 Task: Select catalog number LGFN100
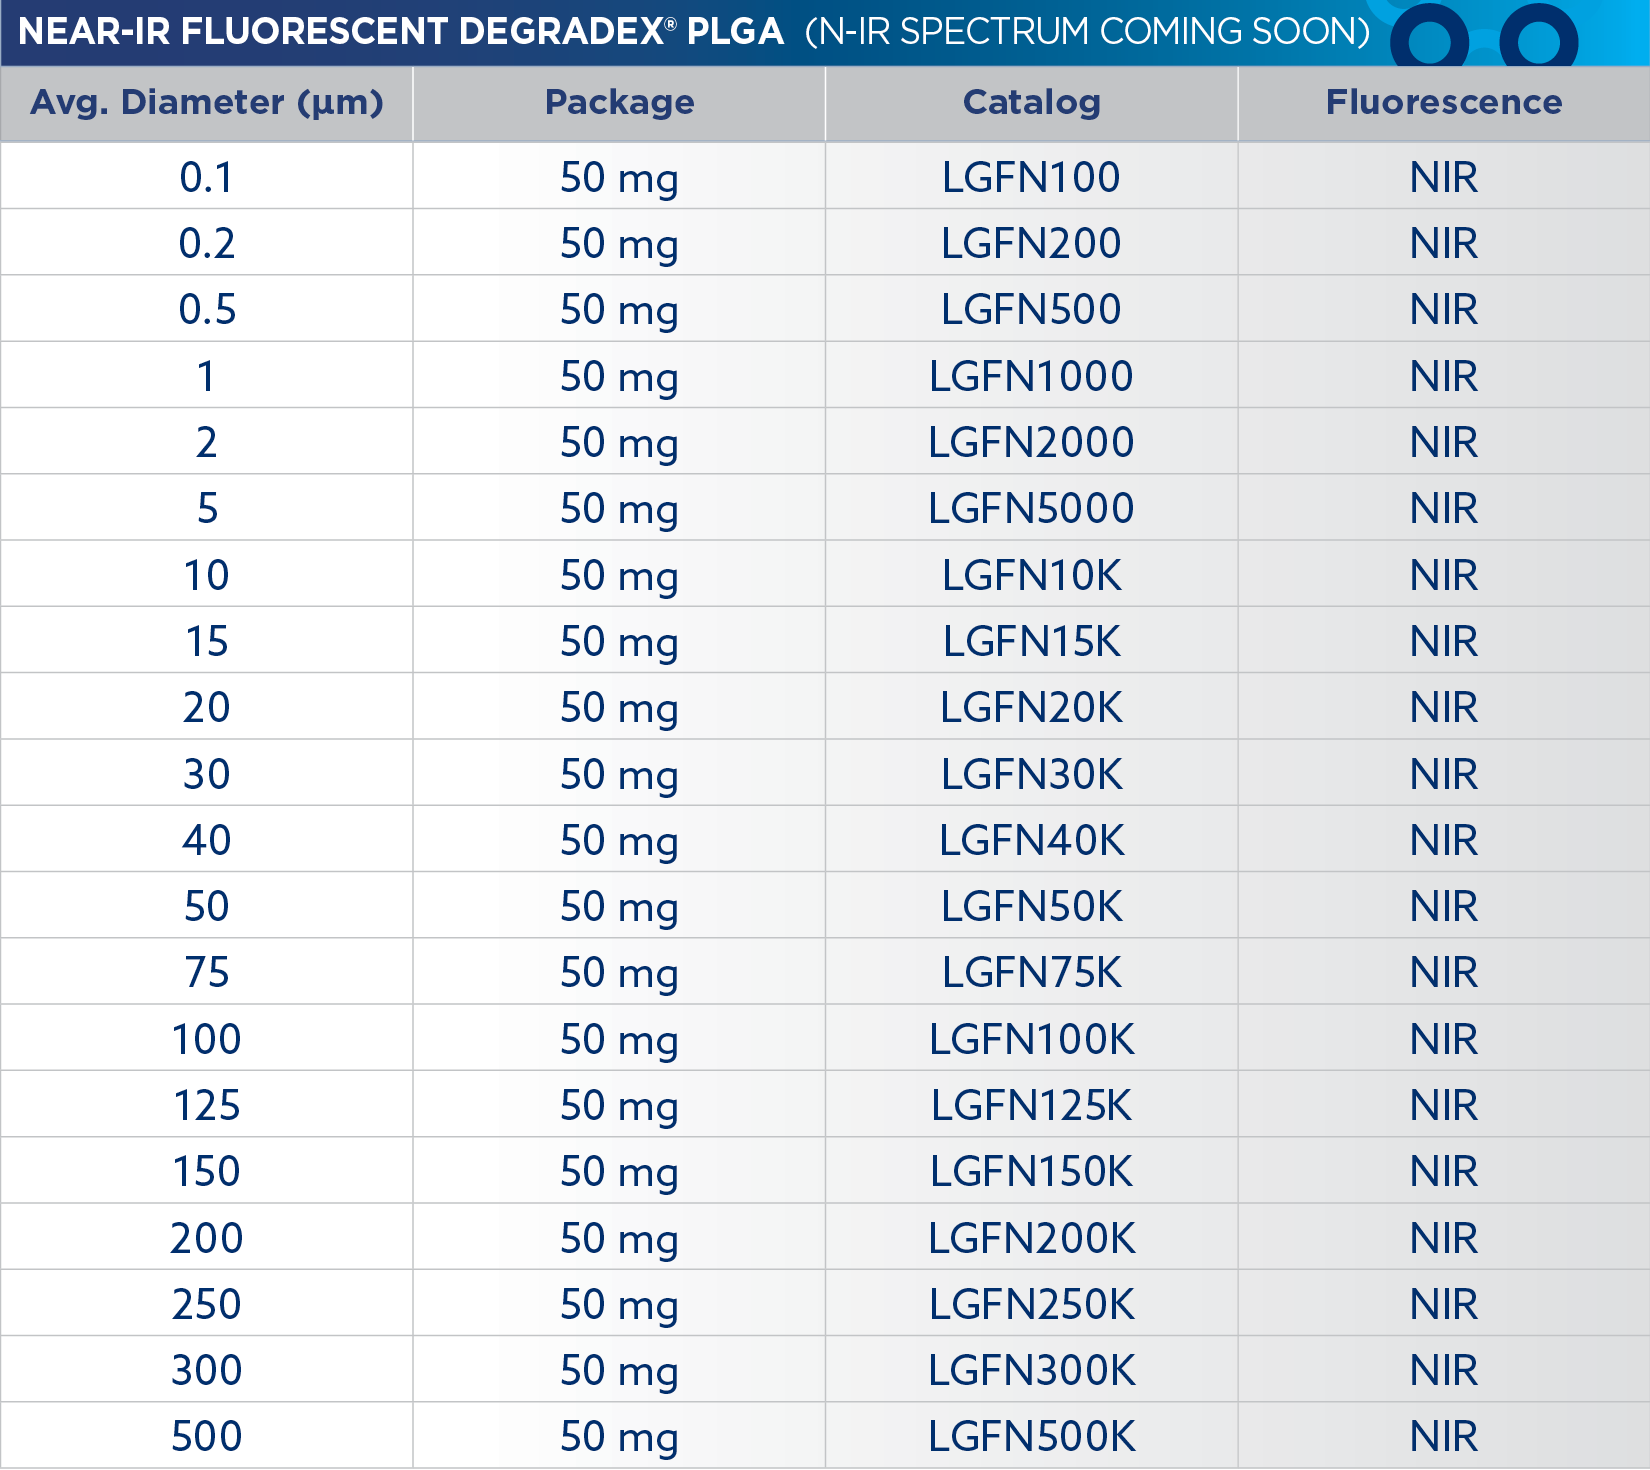(x=1031, y=177)
